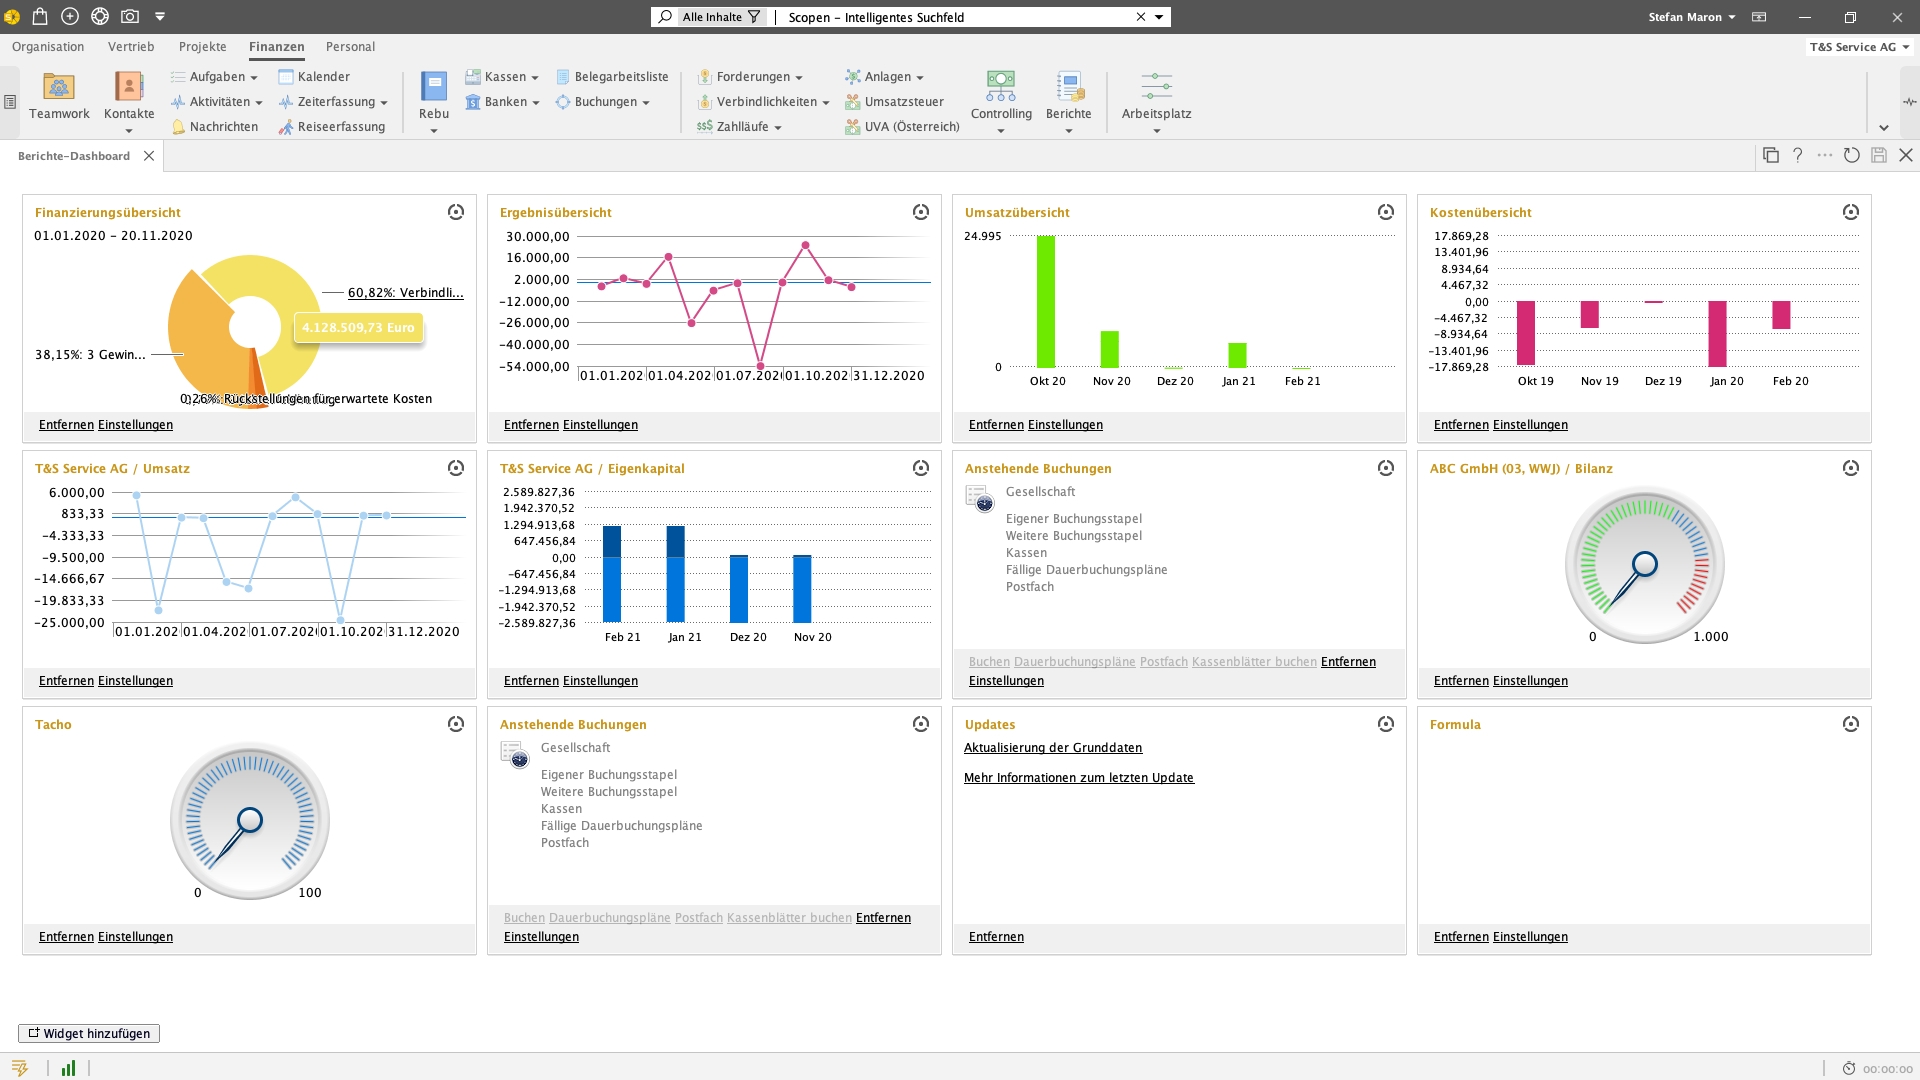Click the dashboard reload icon
The image size is (1920, 1080).
click(x=1852, y=155)
